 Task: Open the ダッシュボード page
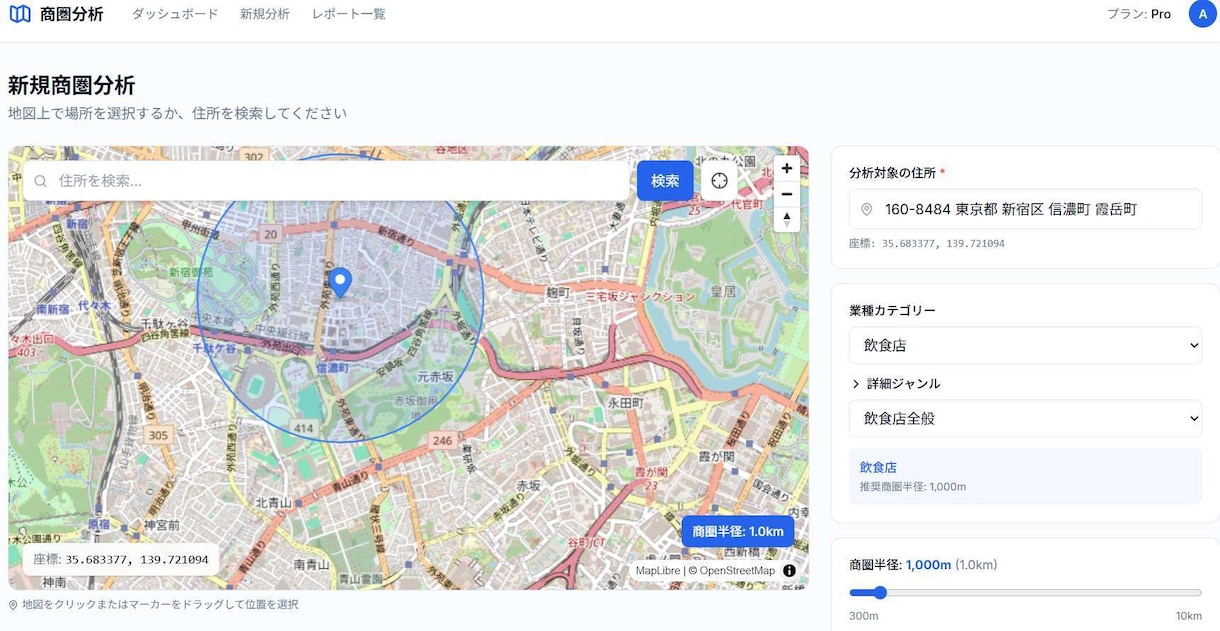pos(175,14)
